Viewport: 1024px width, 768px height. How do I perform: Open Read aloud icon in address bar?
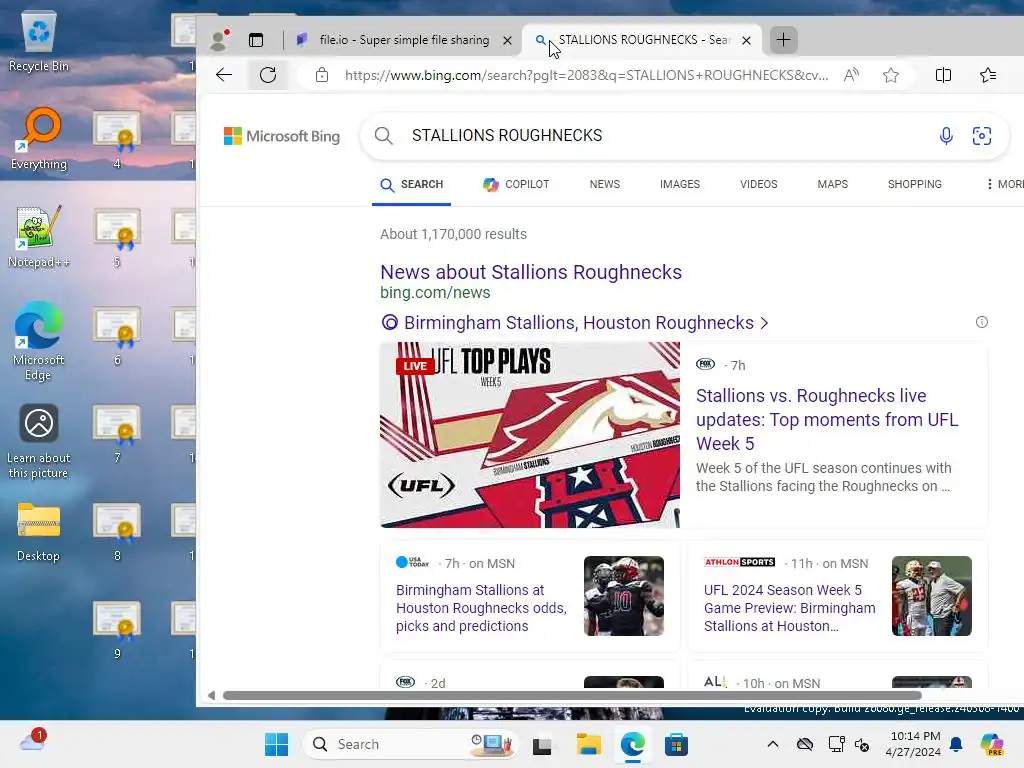(851, 75)
